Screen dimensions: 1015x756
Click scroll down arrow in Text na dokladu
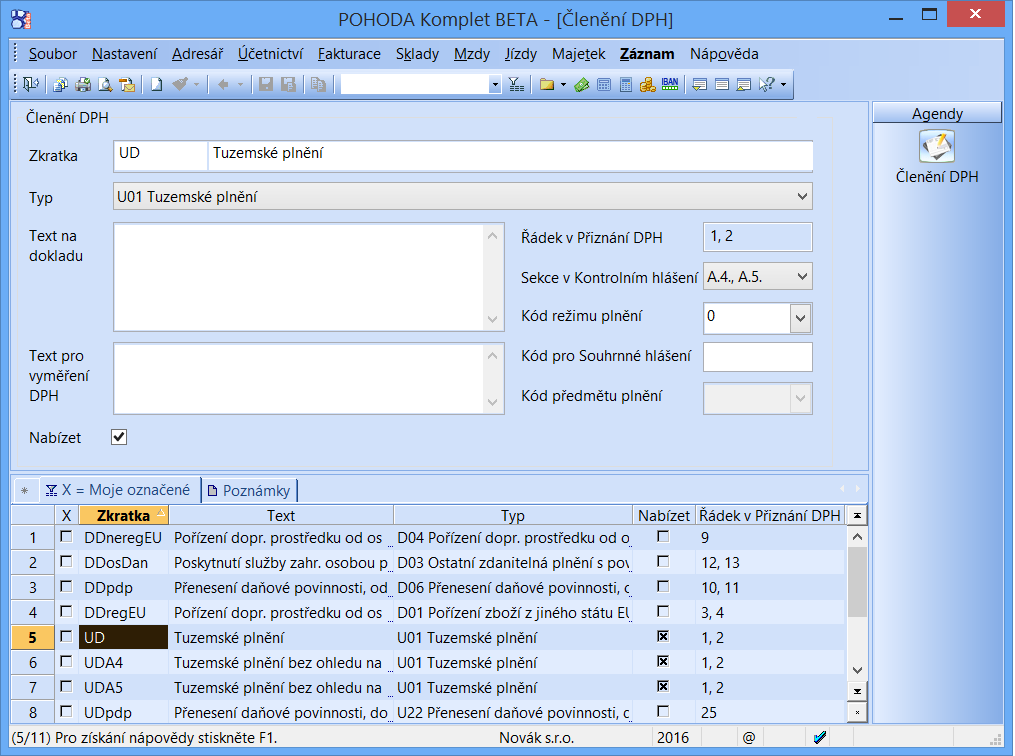point(493,319)
